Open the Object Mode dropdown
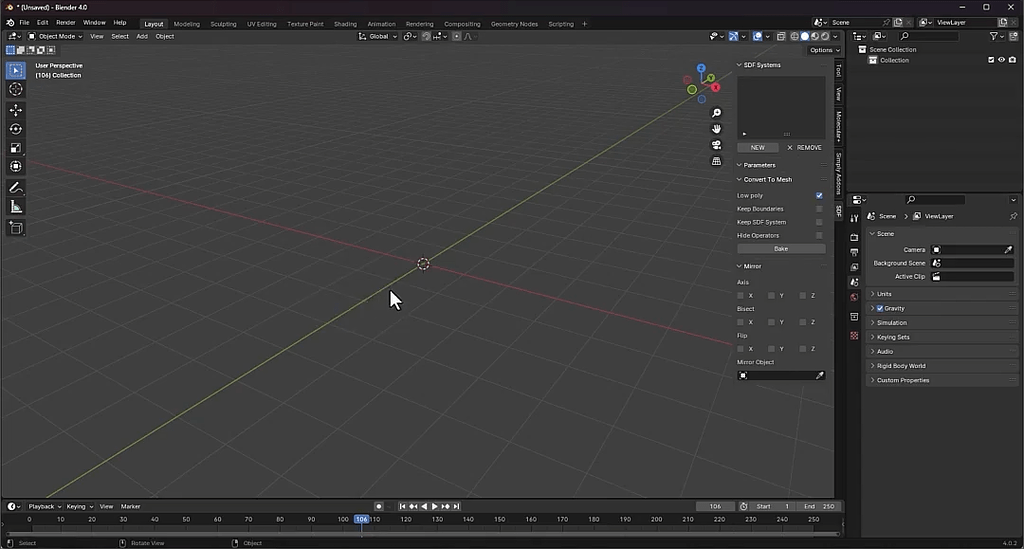This screenshot has width=1024, height=549. (58, 36)
